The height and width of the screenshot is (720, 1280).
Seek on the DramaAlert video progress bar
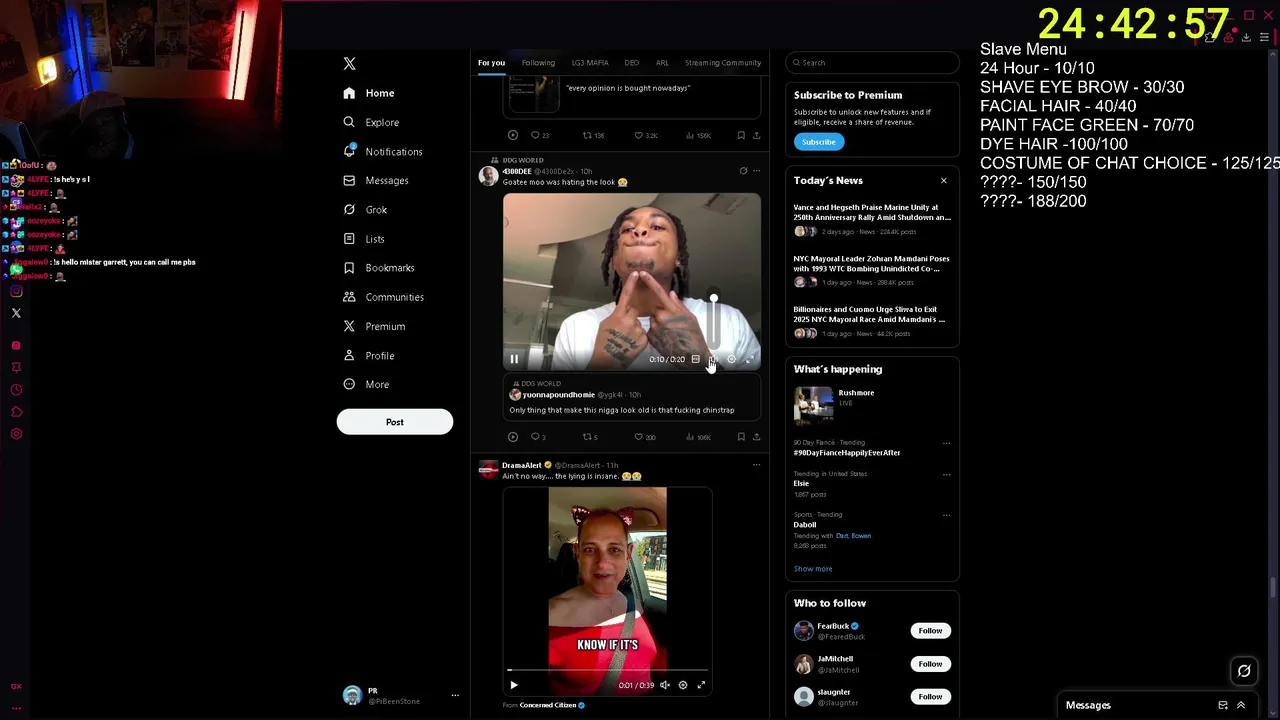pyautogui.click(x=608, y=670)
